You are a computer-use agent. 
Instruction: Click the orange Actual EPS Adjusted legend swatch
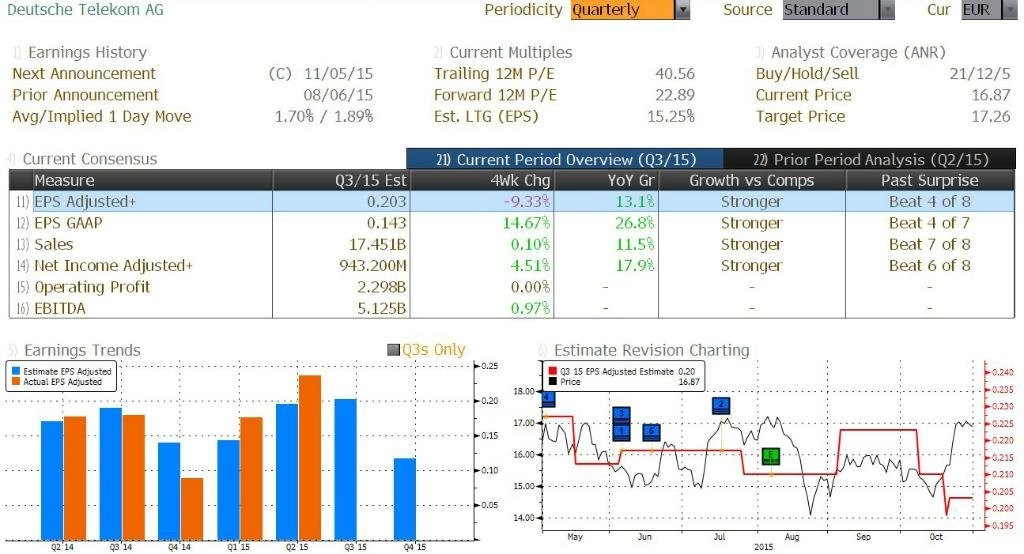coord(16,382)
